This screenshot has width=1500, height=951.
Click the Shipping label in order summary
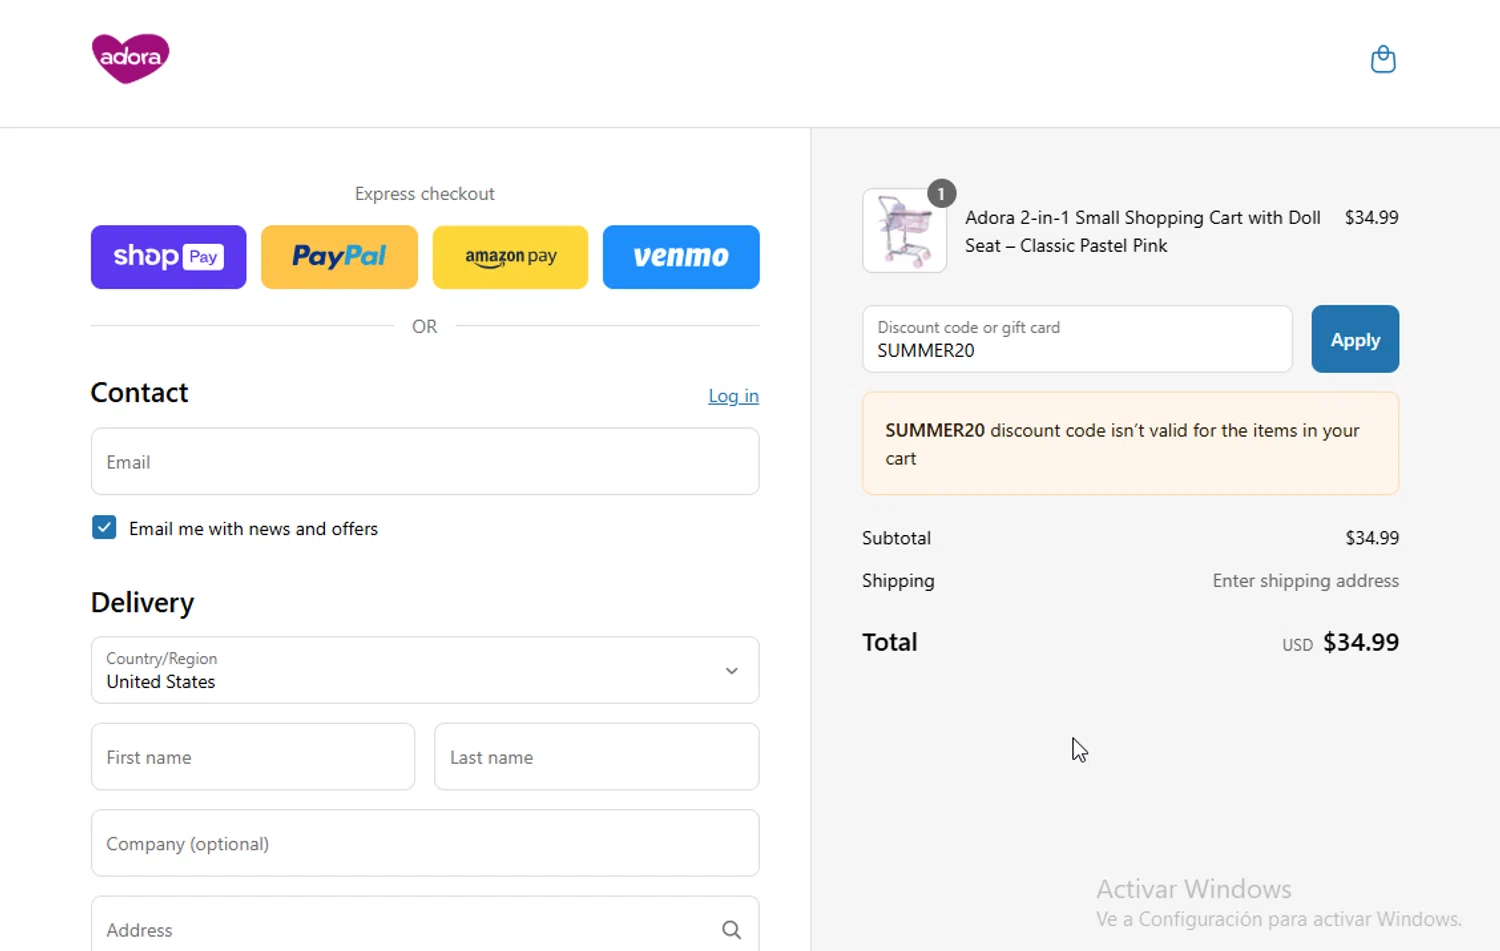(x=898, y=581)
